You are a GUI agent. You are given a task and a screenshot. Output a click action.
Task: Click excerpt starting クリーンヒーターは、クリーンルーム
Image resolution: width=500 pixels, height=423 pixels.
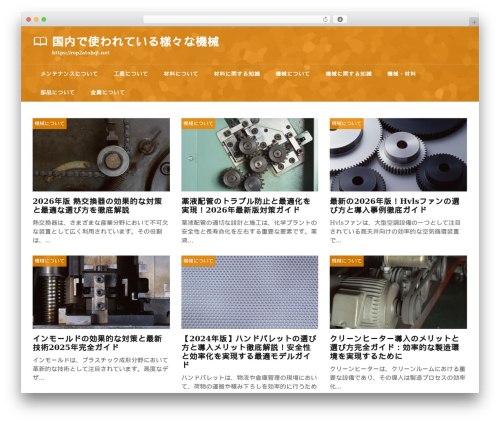(x=397, y=378)
